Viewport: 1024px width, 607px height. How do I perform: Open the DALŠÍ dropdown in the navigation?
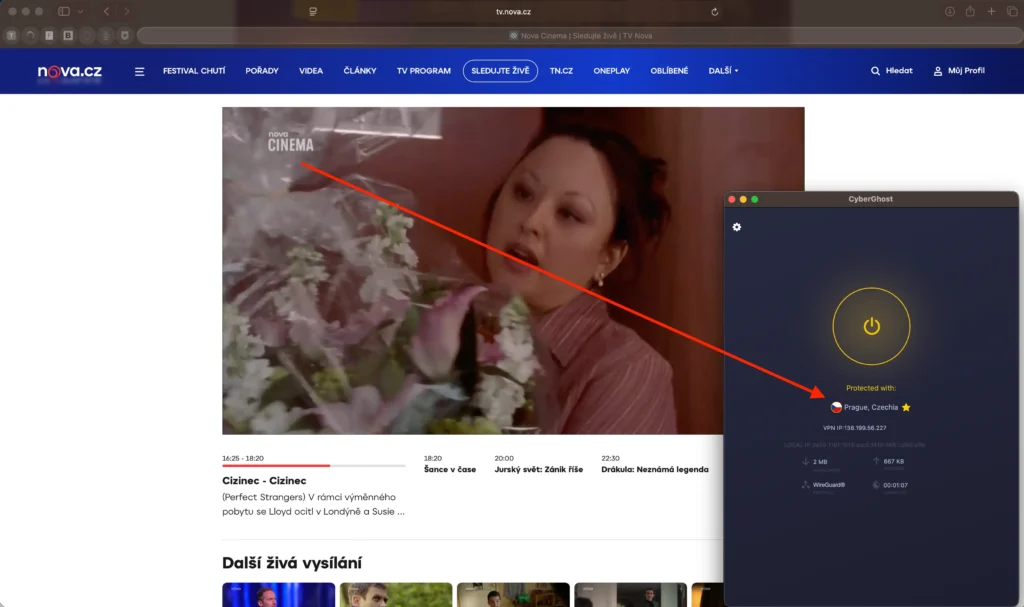[x=722, y=70]
